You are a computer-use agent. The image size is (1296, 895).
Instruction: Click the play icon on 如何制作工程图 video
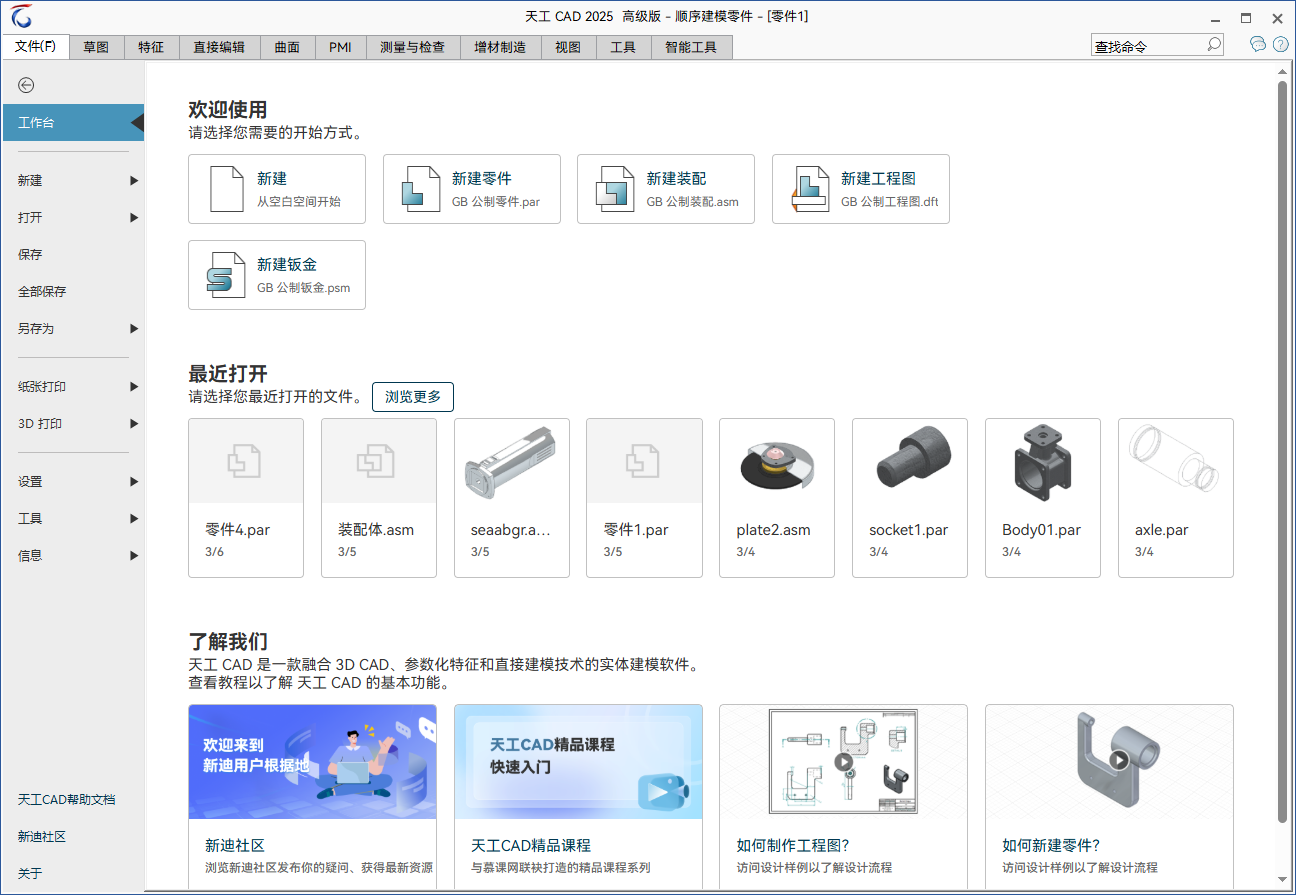(x=844, y=762)
